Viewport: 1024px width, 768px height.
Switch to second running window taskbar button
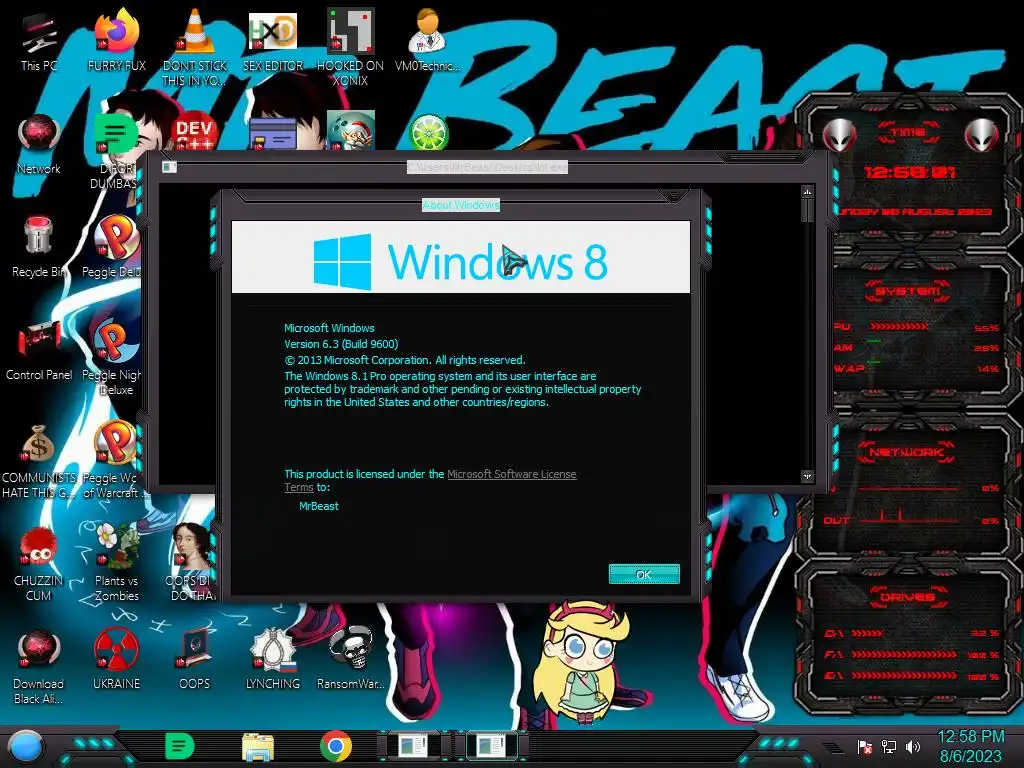[490, 746]
